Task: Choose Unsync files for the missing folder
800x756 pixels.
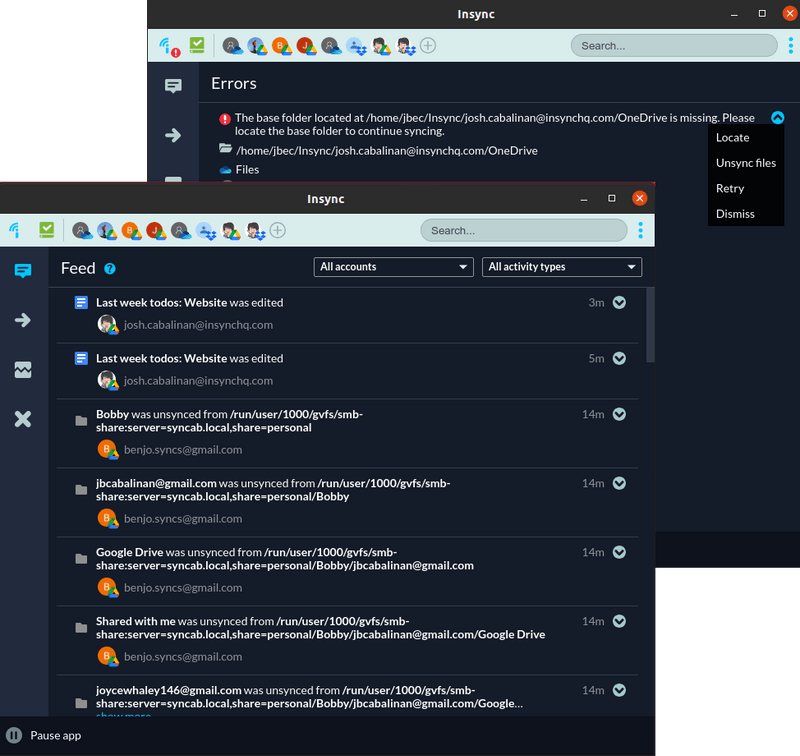Action: [746, 162]
